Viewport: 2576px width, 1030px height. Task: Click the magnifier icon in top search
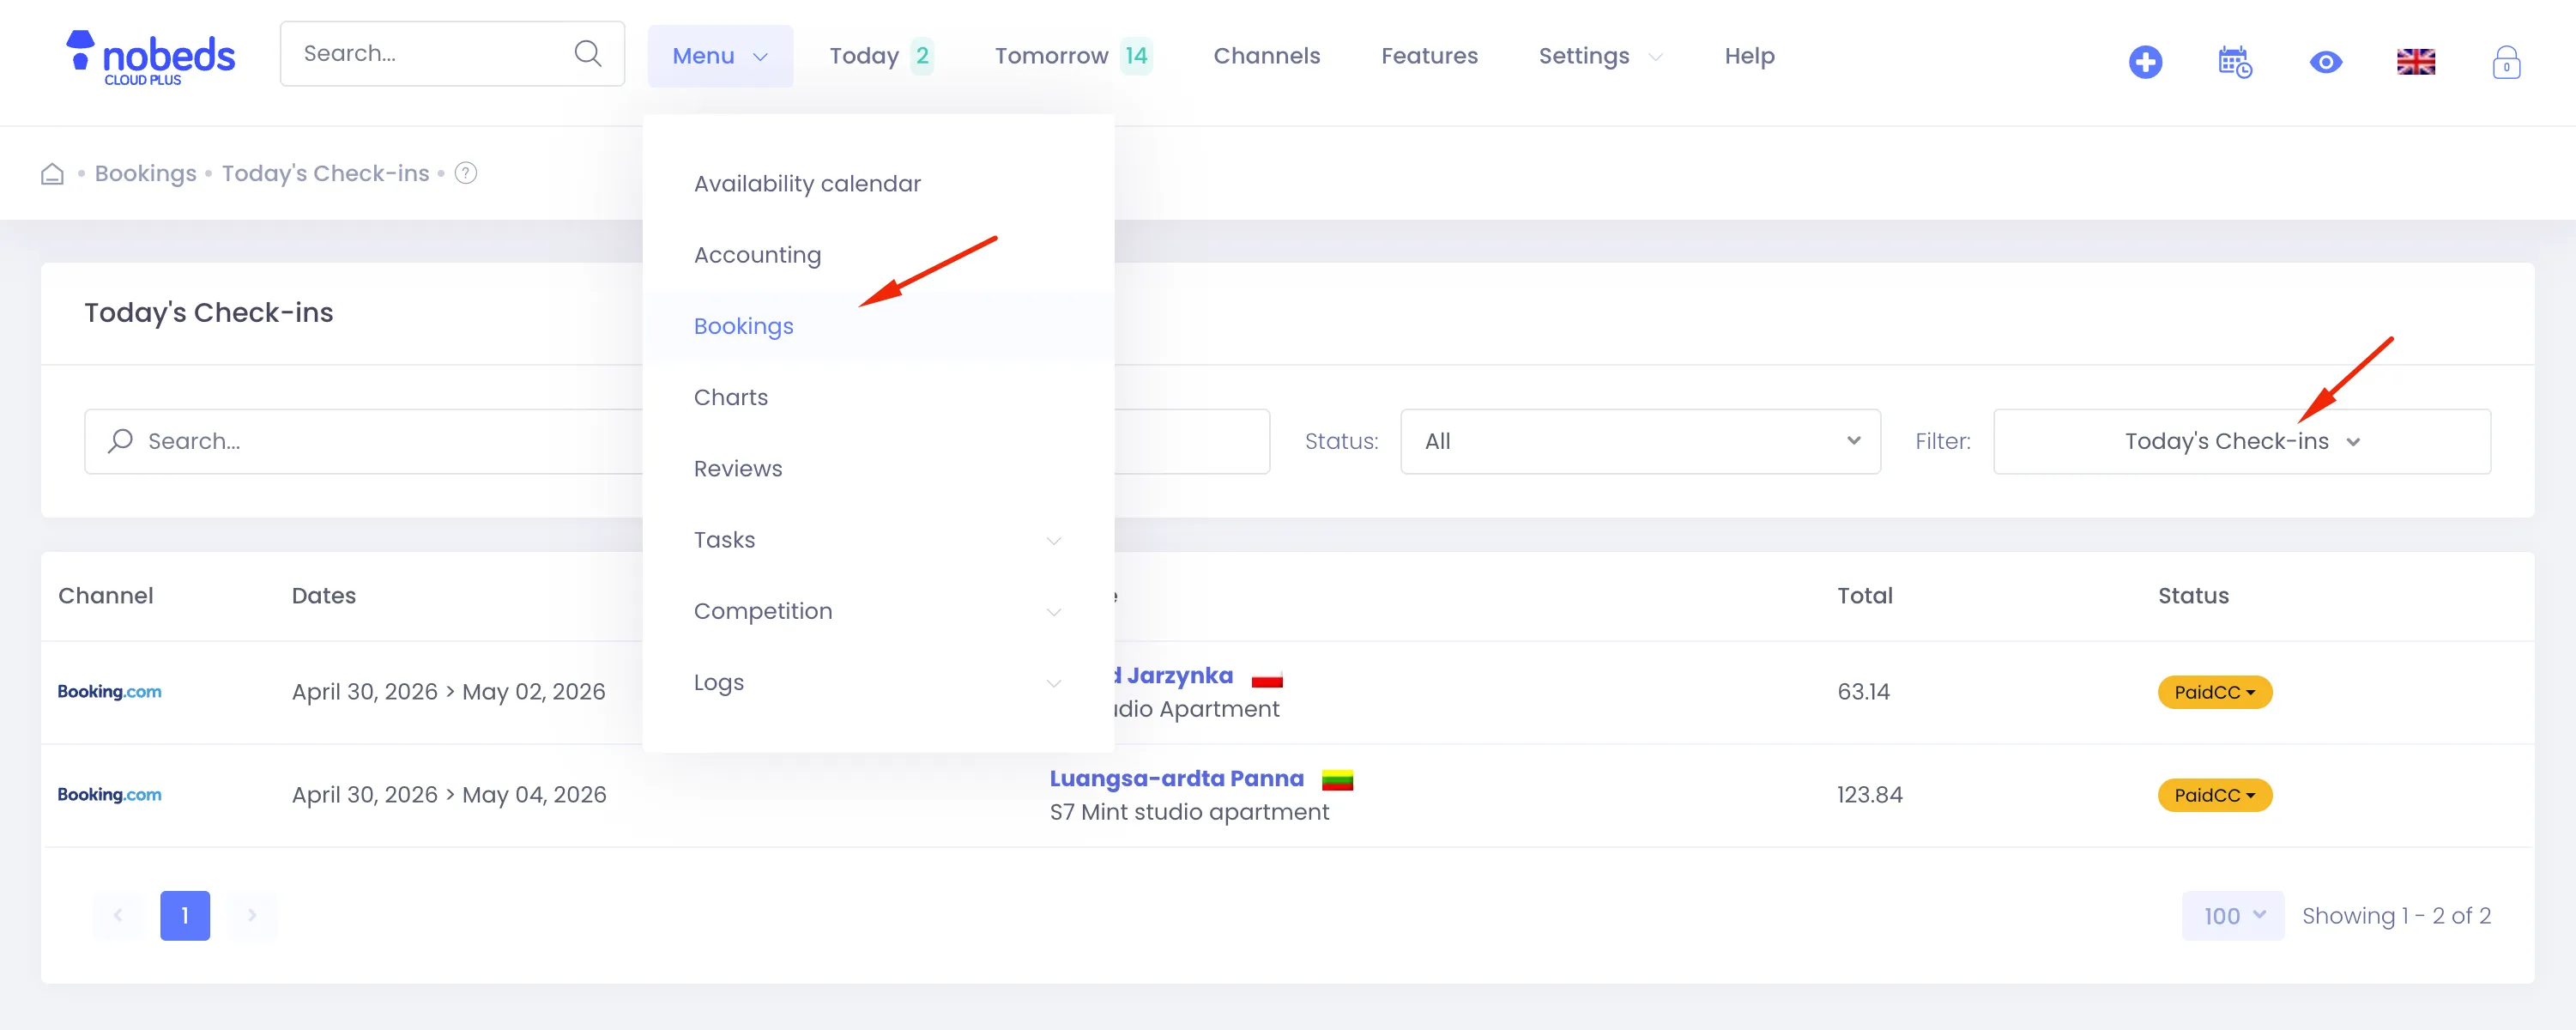(588, 53)
